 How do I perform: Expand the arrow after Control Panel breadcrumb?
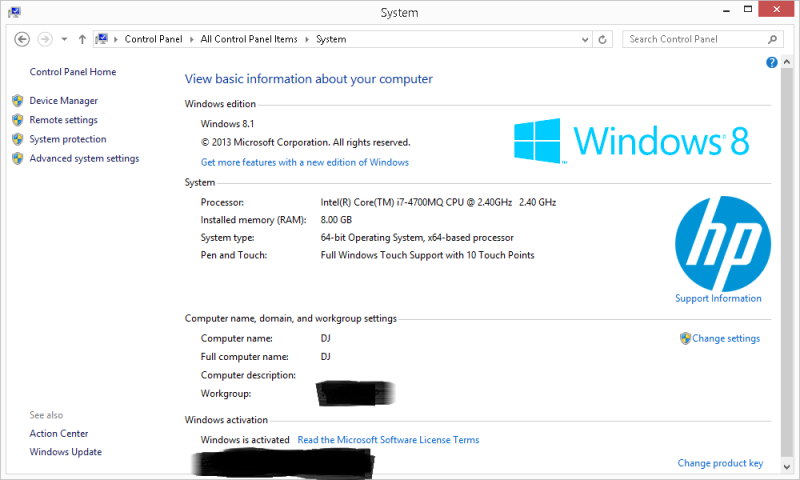(191, 39)
